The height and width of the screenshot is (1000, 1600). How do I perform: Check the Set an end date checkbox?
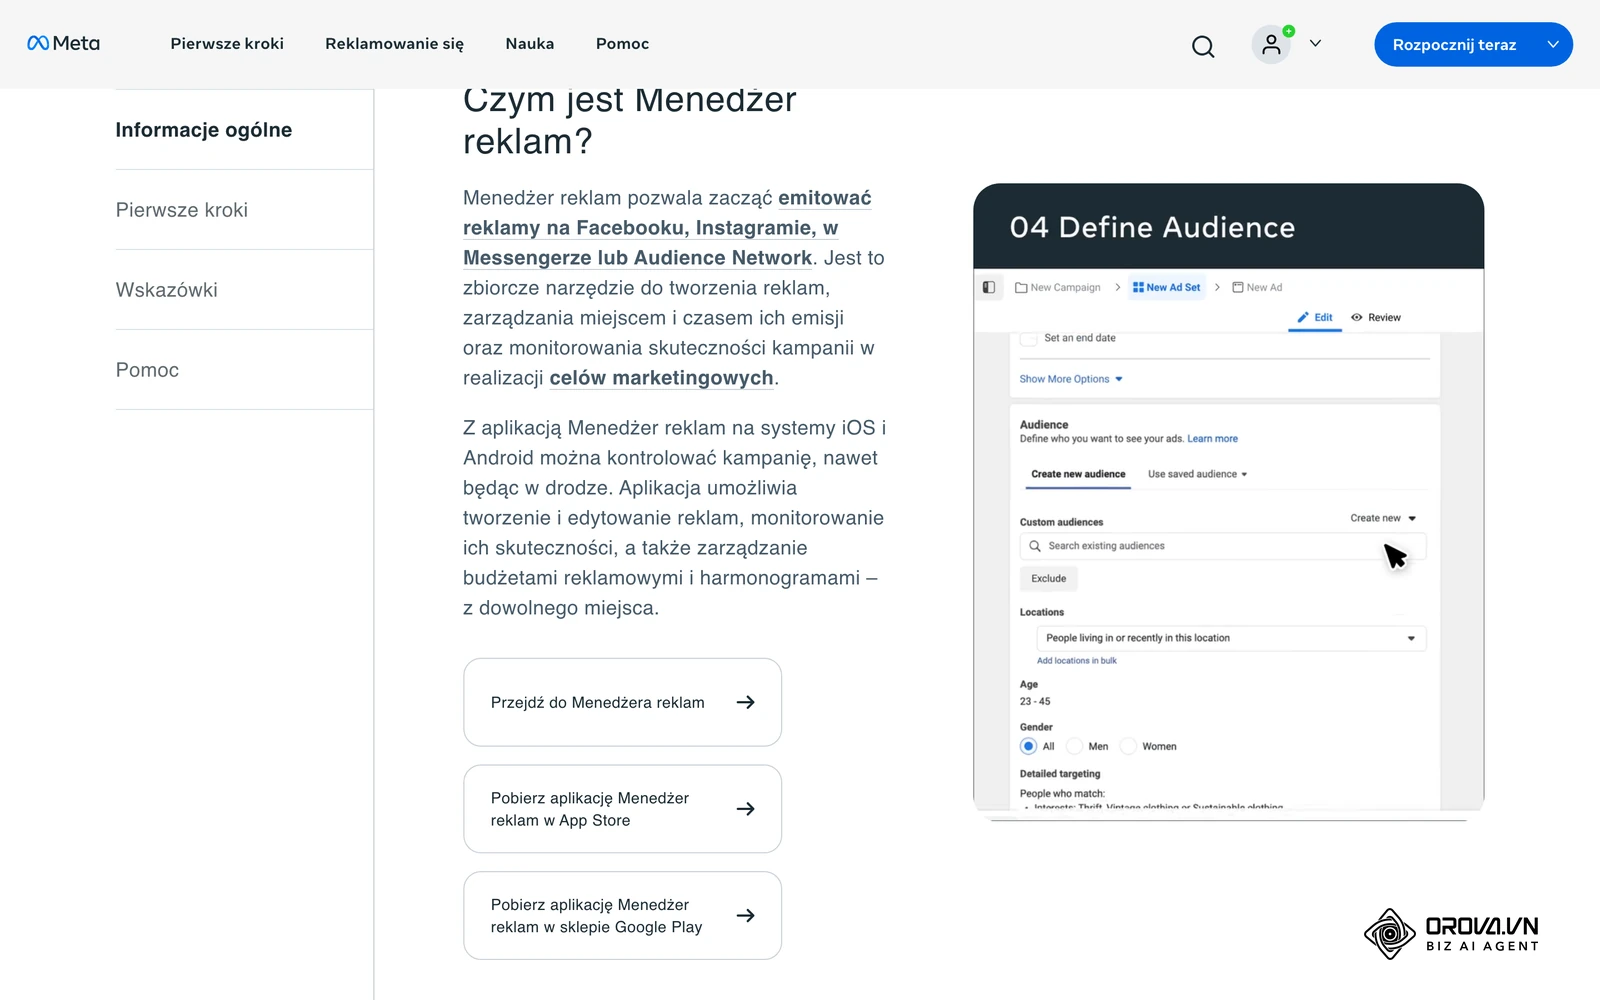click(x=1028, y=339)
